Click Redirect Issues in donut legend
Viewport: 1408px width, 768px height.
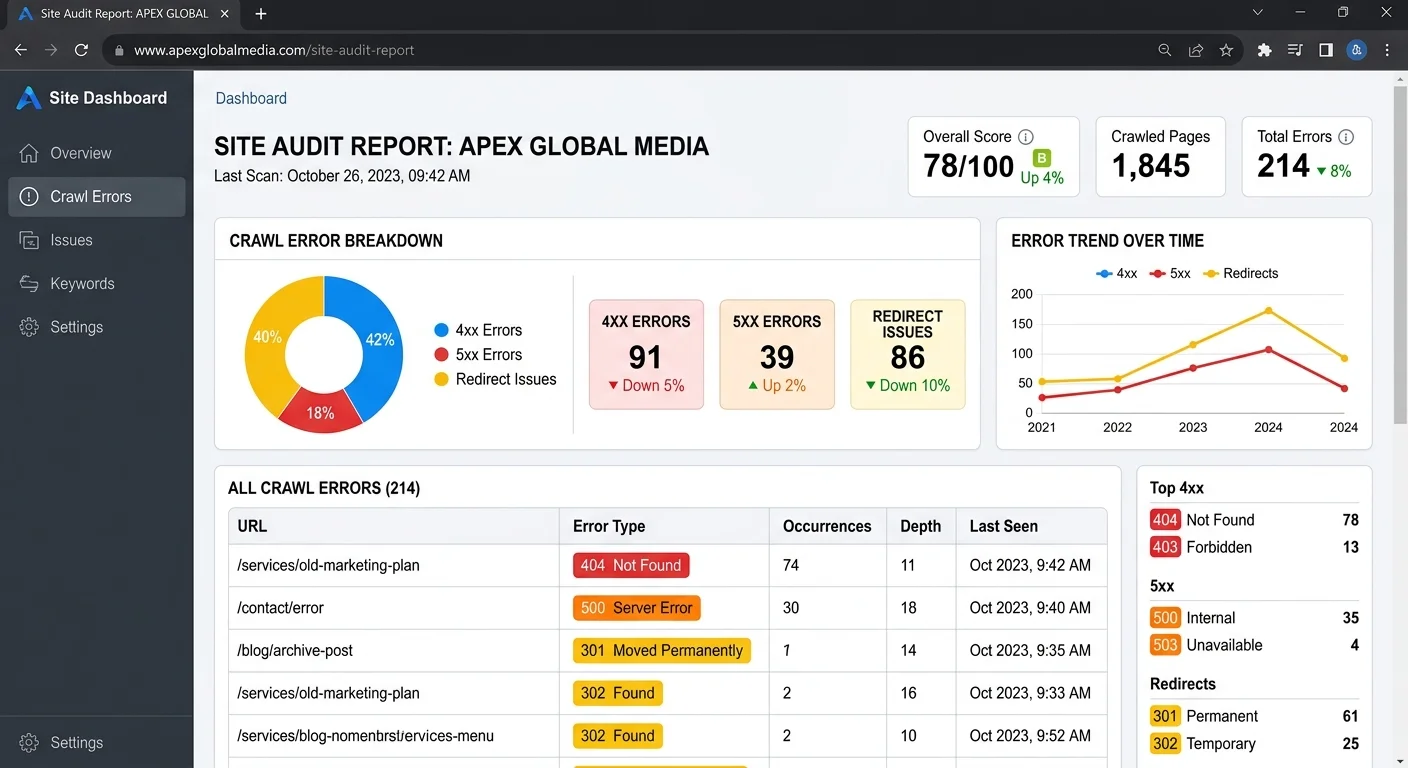495,379
